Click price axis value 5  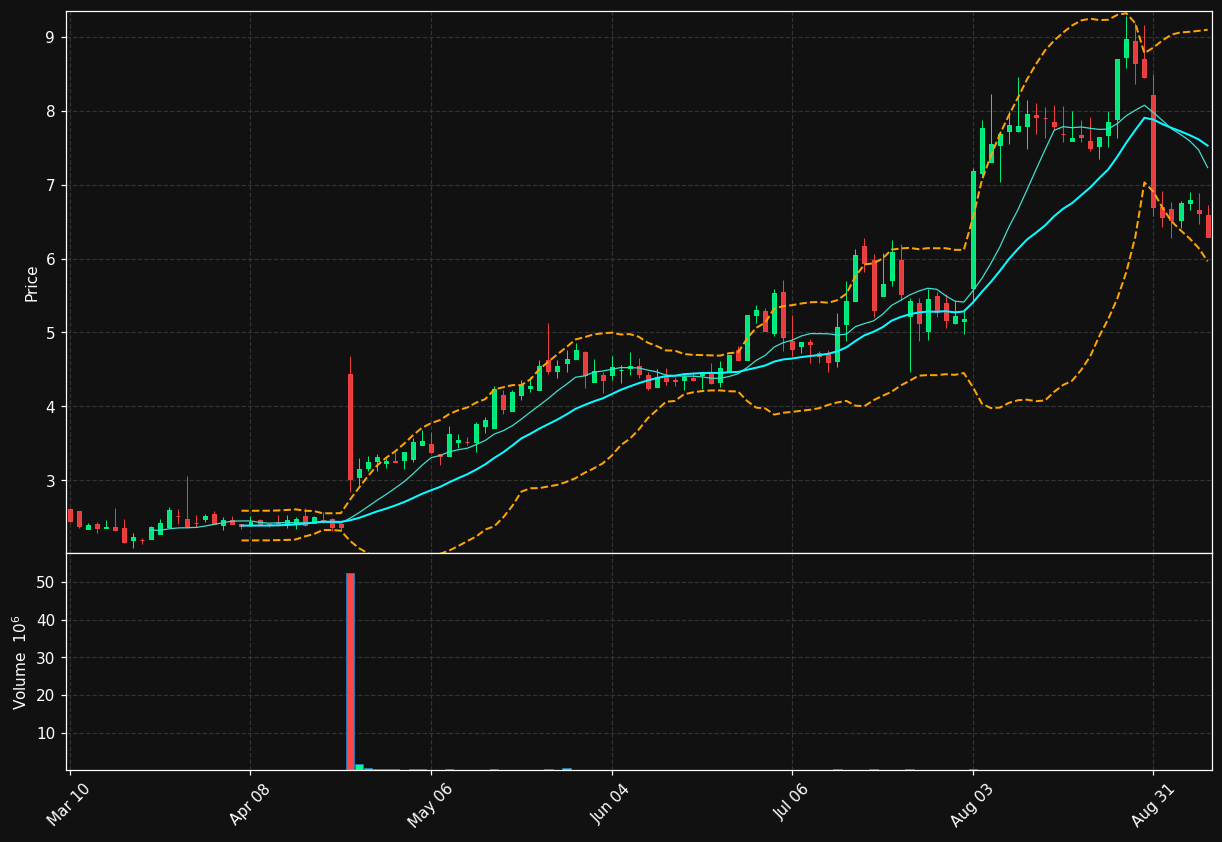pyautogui.click(x=50, y=333)
